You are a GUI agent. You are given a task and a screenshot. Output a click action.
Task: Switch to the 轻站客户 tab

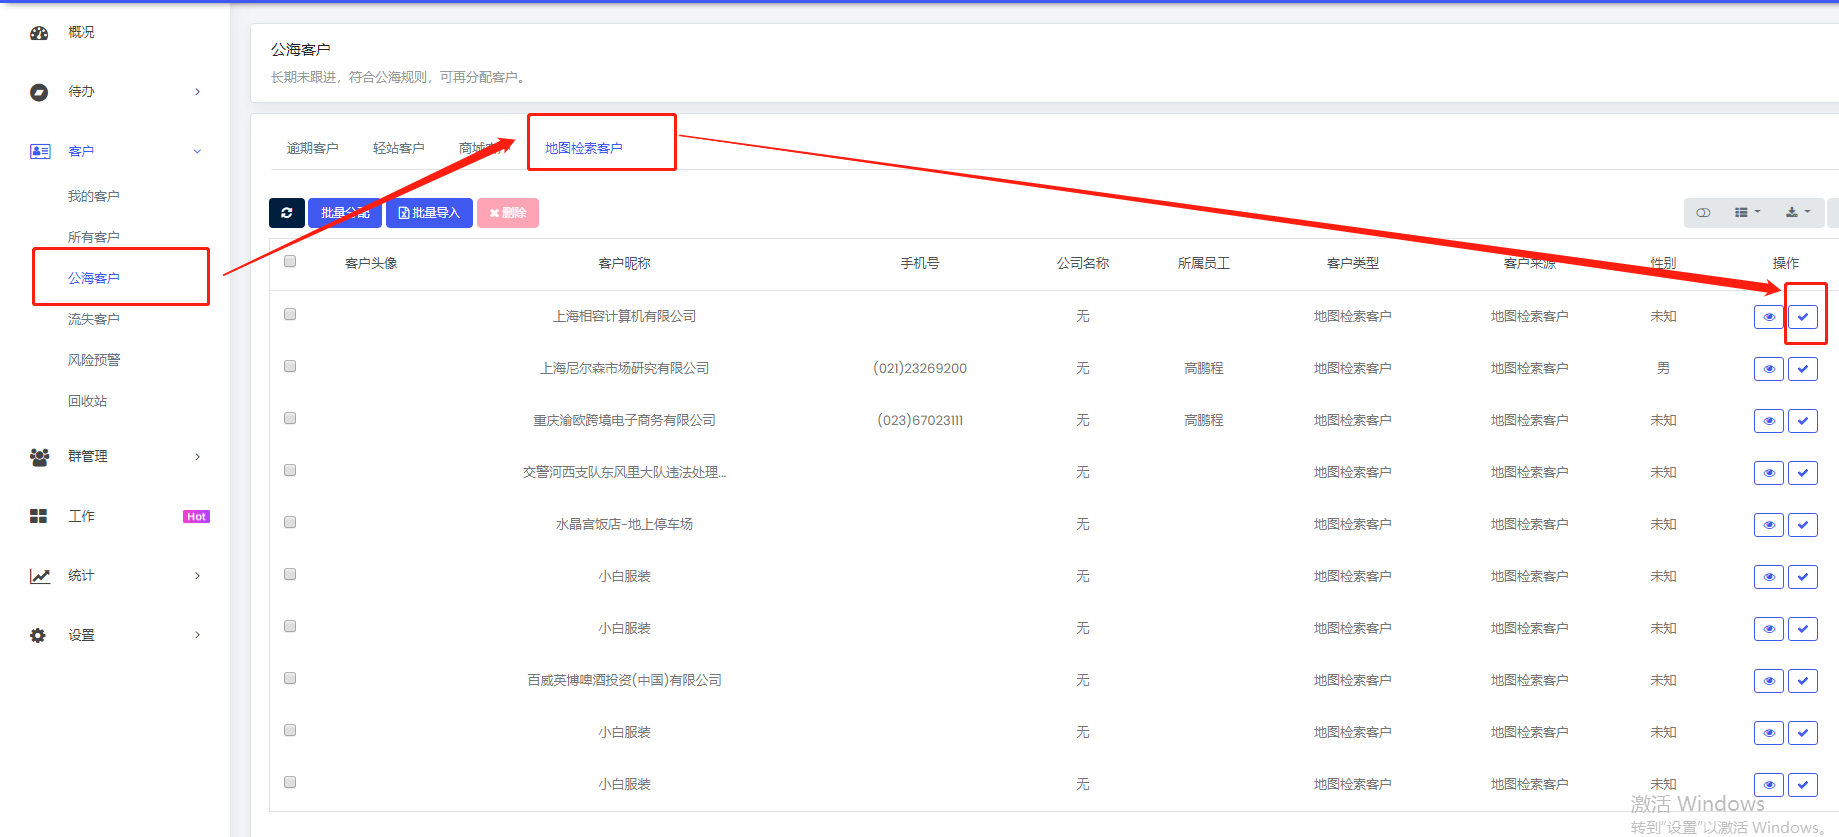pos(398,148)
